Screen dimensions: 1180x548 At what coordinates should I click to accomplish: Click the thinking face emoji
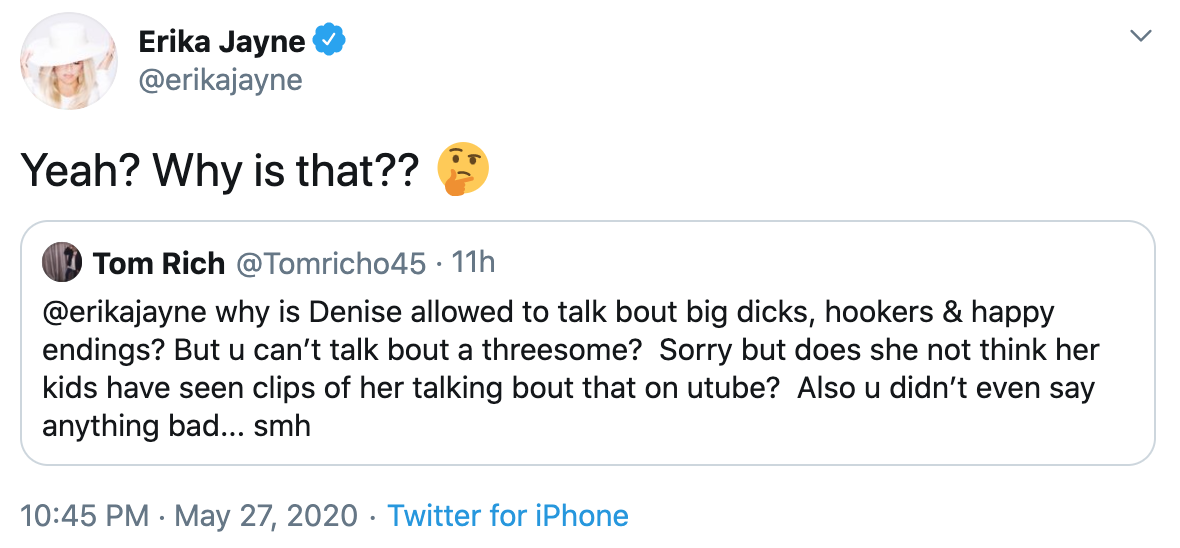click(x=463, y=169)
